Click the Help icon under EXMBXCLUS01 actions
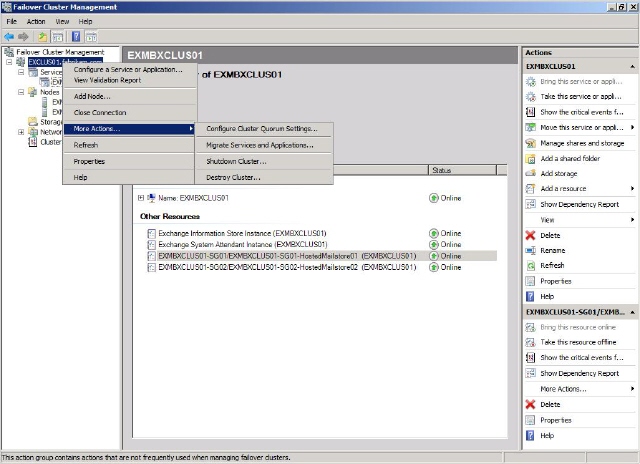 (x=530, y=296)
